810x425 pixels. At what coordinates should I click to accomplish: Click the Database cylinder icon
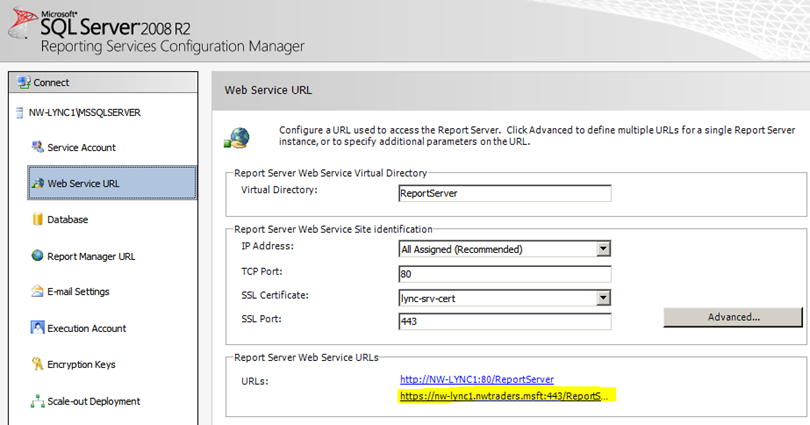click(x=37, y=219)
